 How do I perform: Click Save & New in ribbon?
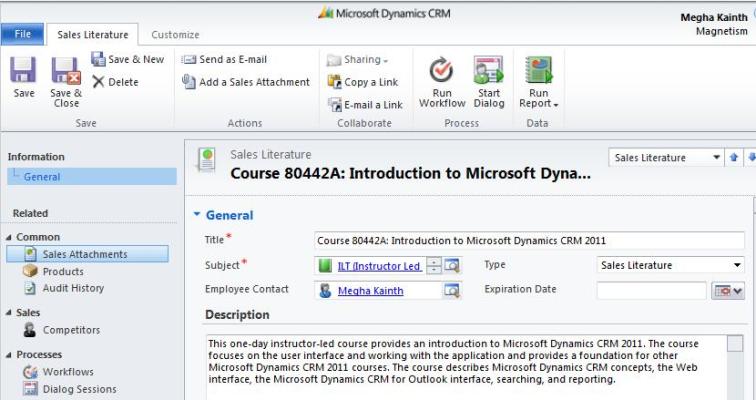[128, 59]
